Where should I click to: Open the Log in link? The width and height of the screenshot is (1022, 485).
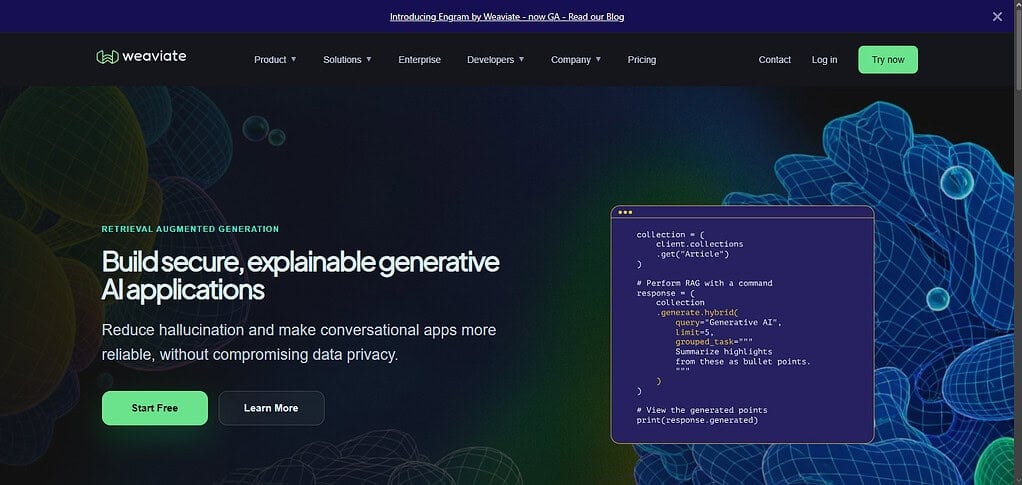[x=825, y=59]
